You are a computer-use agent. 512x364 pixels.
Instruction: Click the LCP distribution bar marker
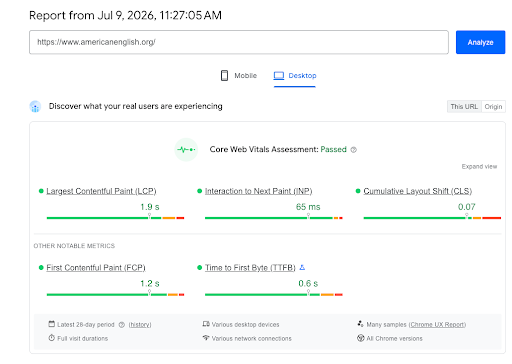pos(149,216)
